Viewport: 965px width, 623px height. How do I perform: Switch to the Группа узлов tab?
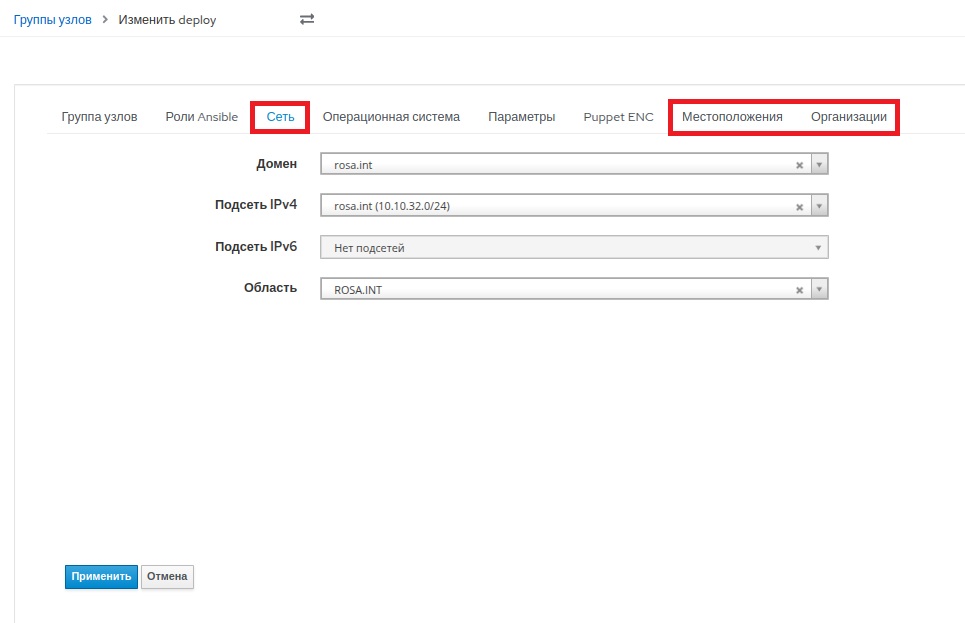99,117
